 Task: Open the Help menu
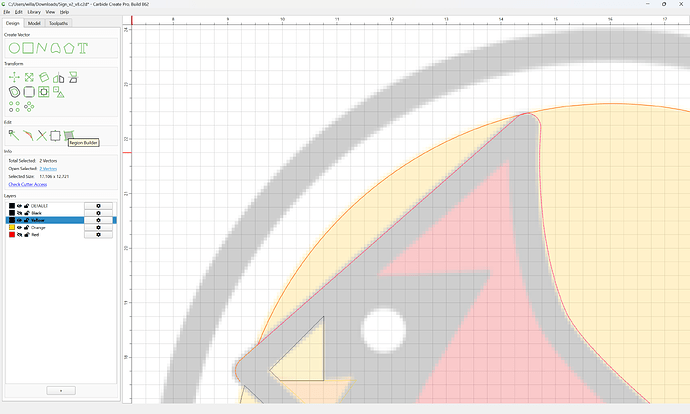point(64,12)
